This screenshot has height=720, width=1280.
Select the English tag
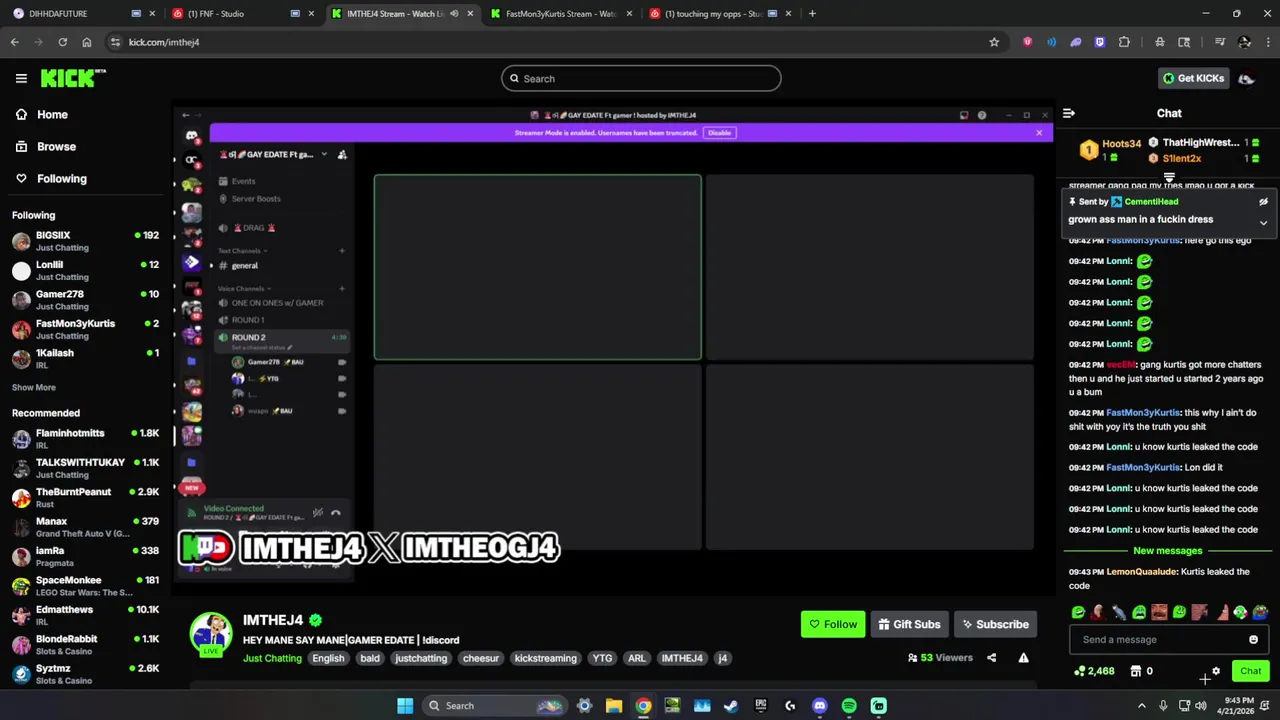pos(328,658)
